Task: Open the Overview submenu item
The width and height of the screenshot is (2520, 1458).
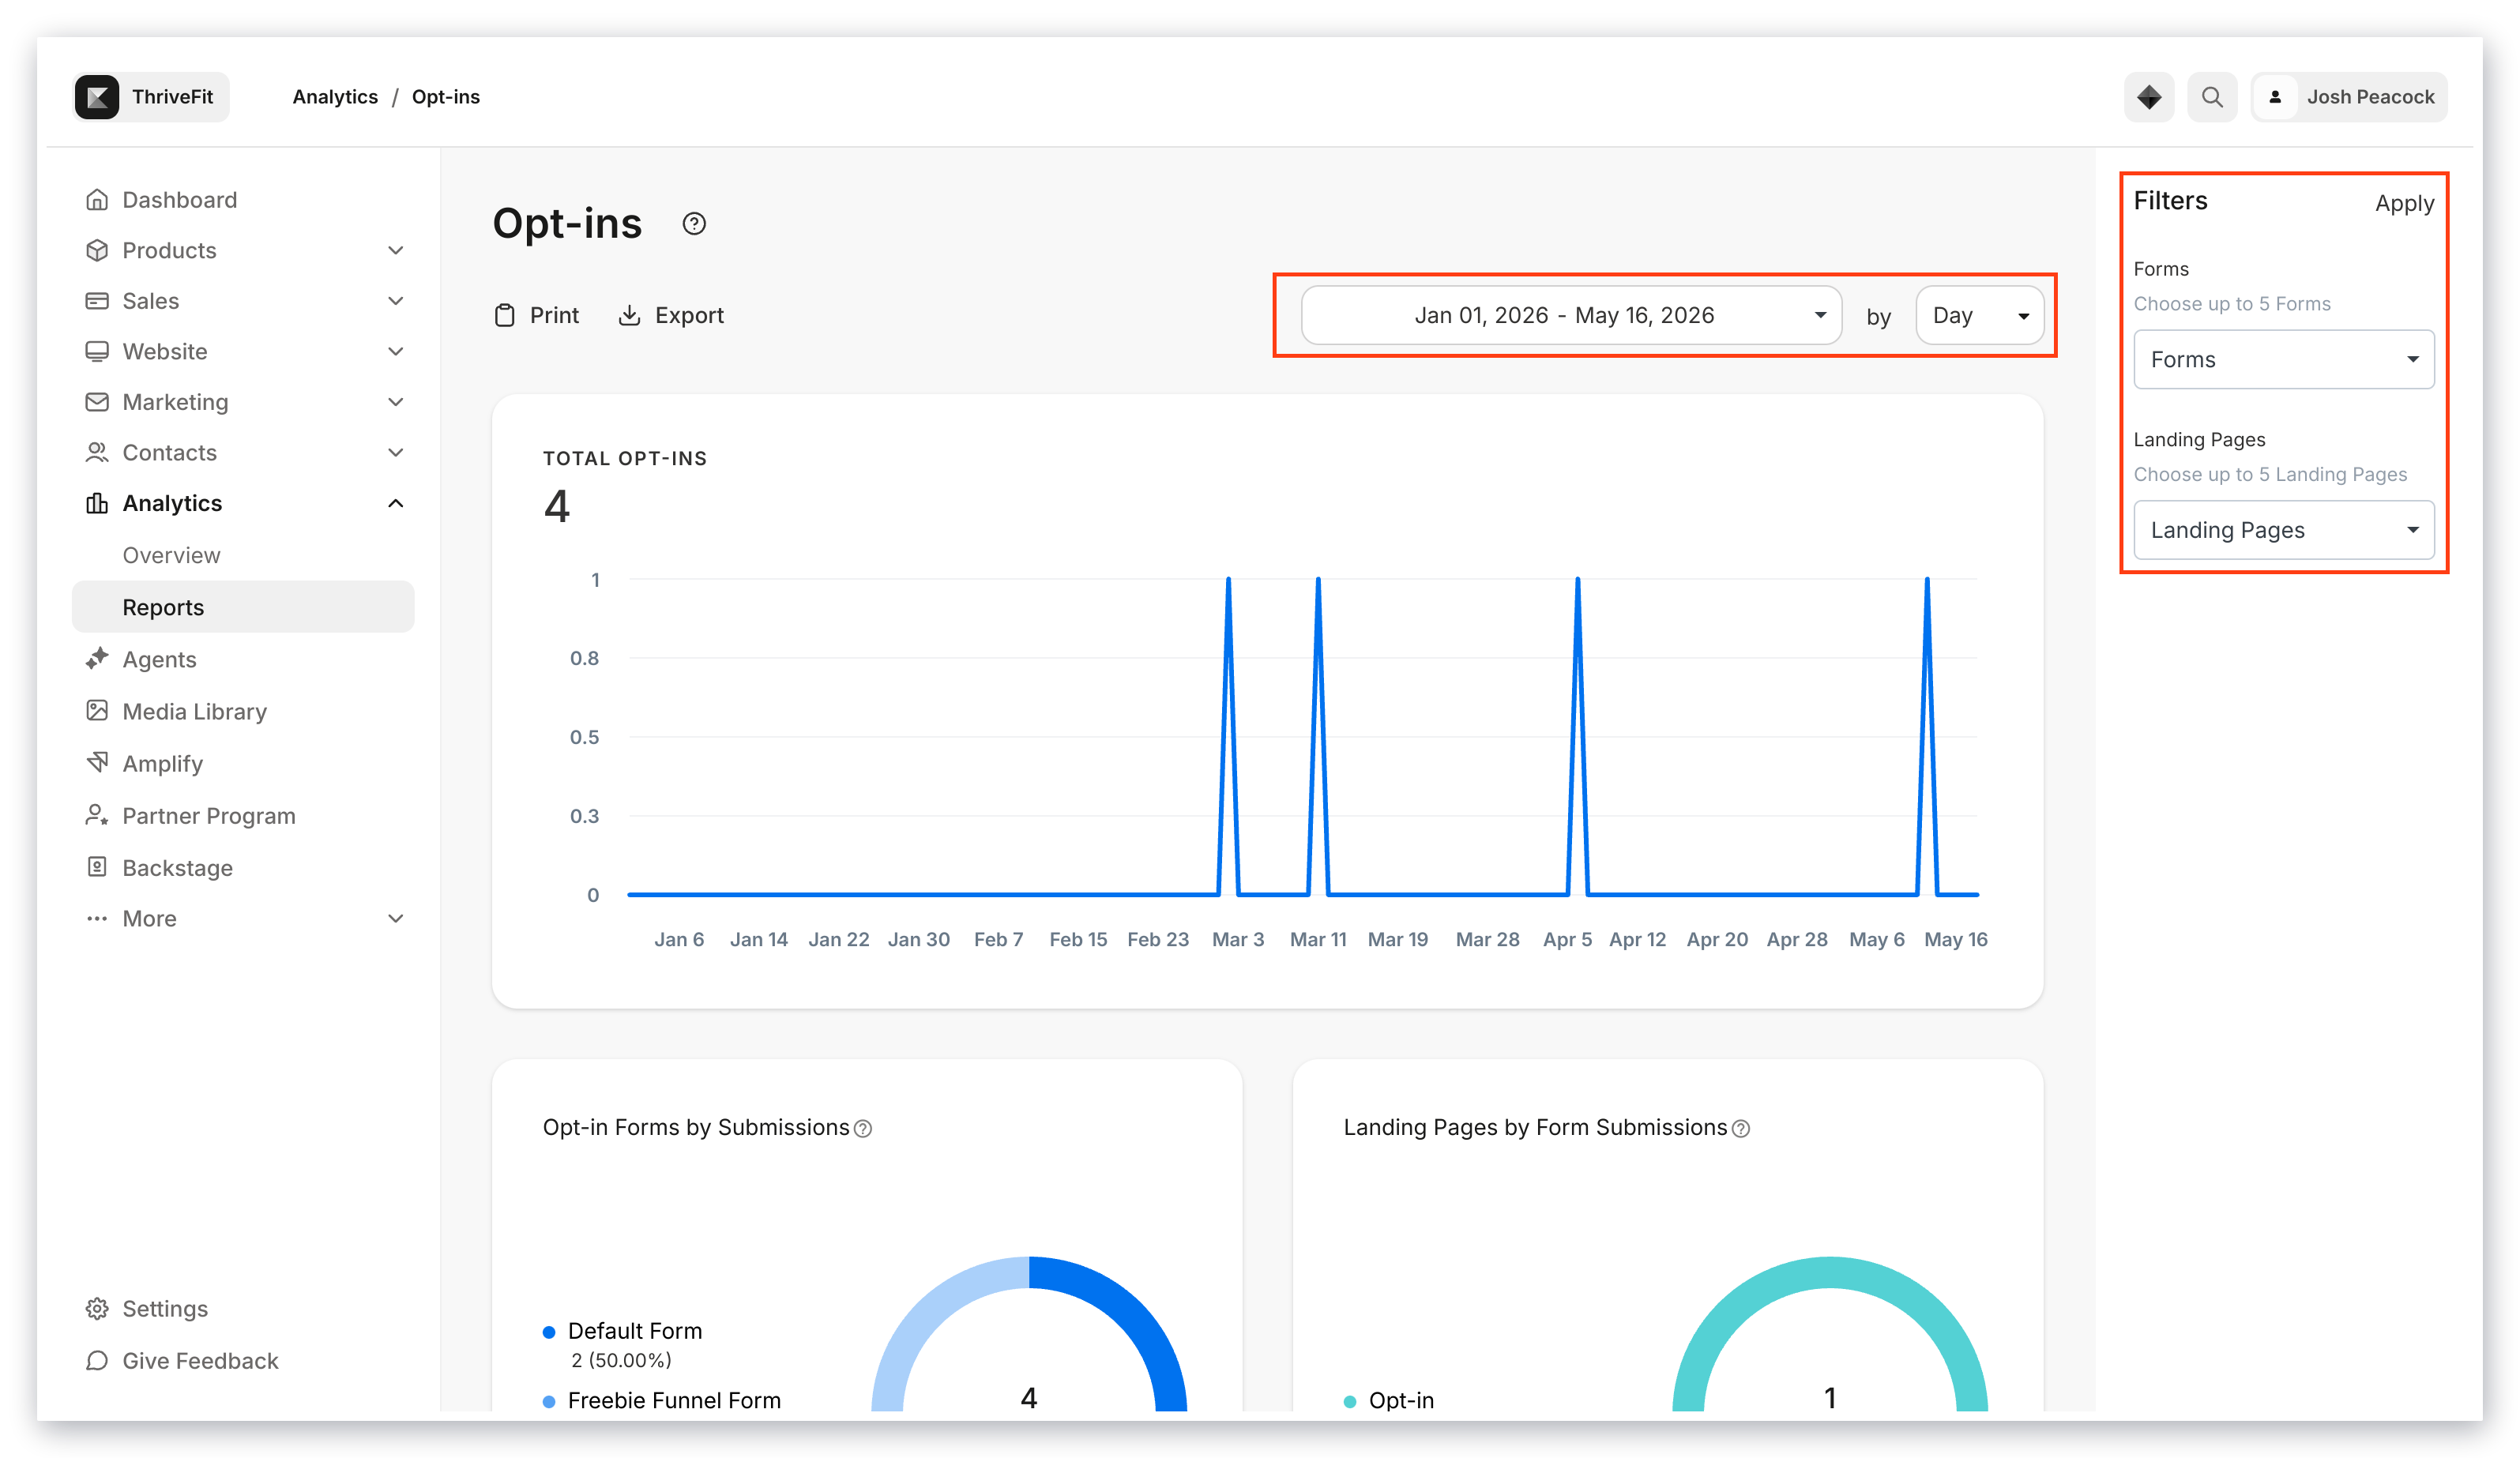Action: [x=171, y=555]
